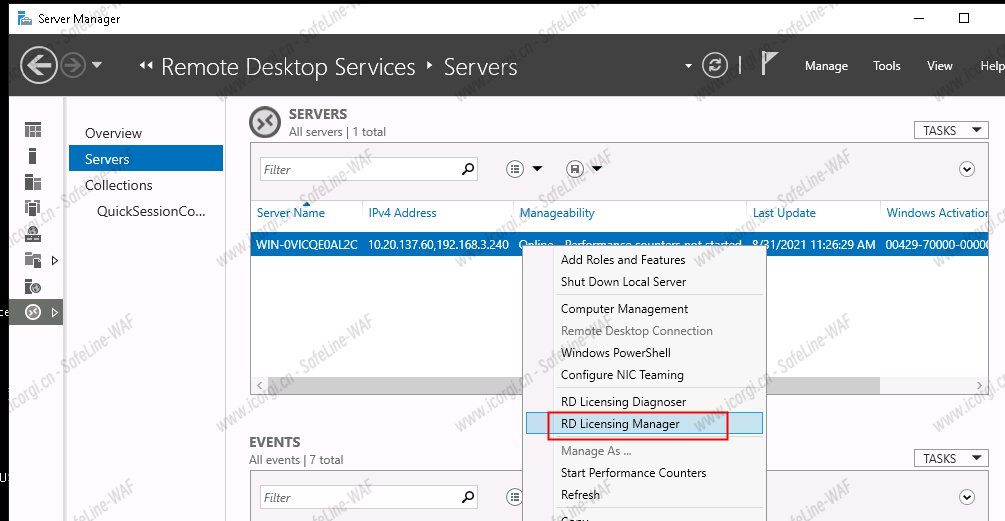Click the Servers breadcrumb title
Viewport: 1005px width, 521px height.
click(481, 67)
